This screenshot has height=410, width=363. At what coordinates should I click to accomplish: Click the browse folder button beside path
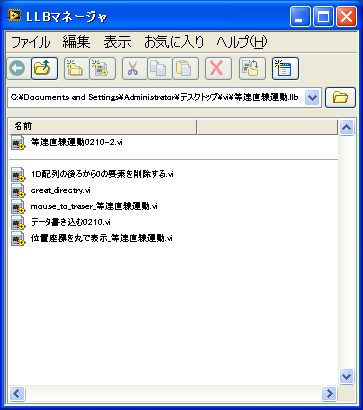[x=340, y=98]
